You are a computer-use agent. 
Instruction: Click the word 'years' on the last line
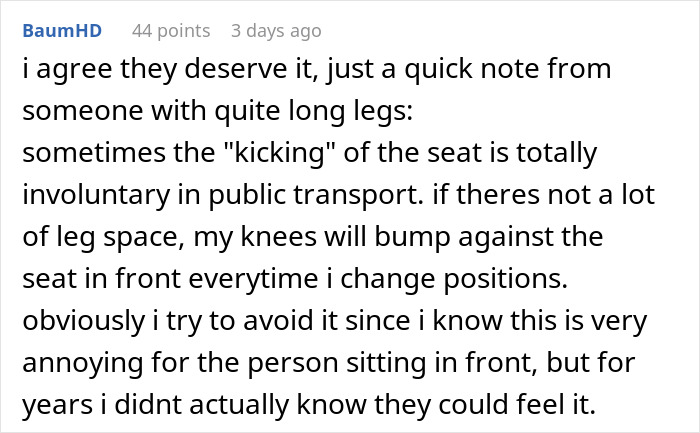(x=58, y=404)
